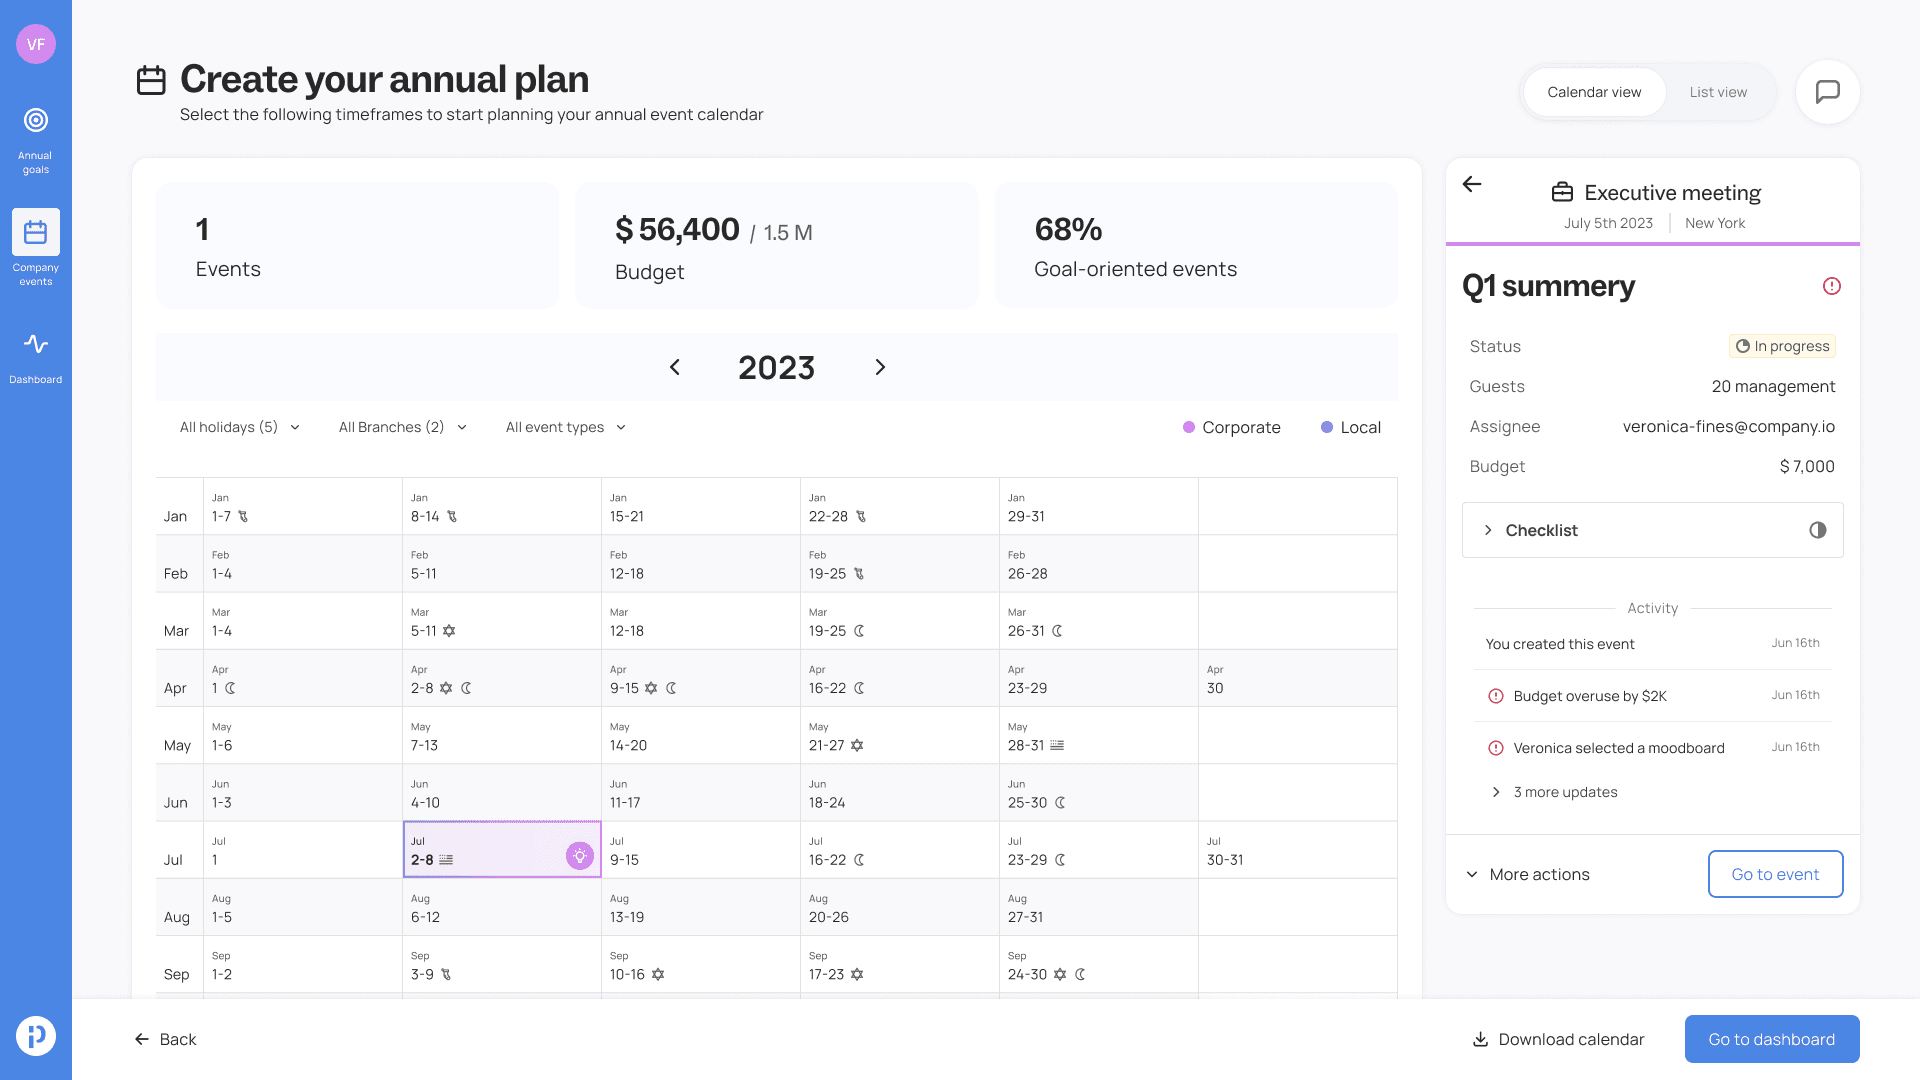Click the VF user avatar

36,44
